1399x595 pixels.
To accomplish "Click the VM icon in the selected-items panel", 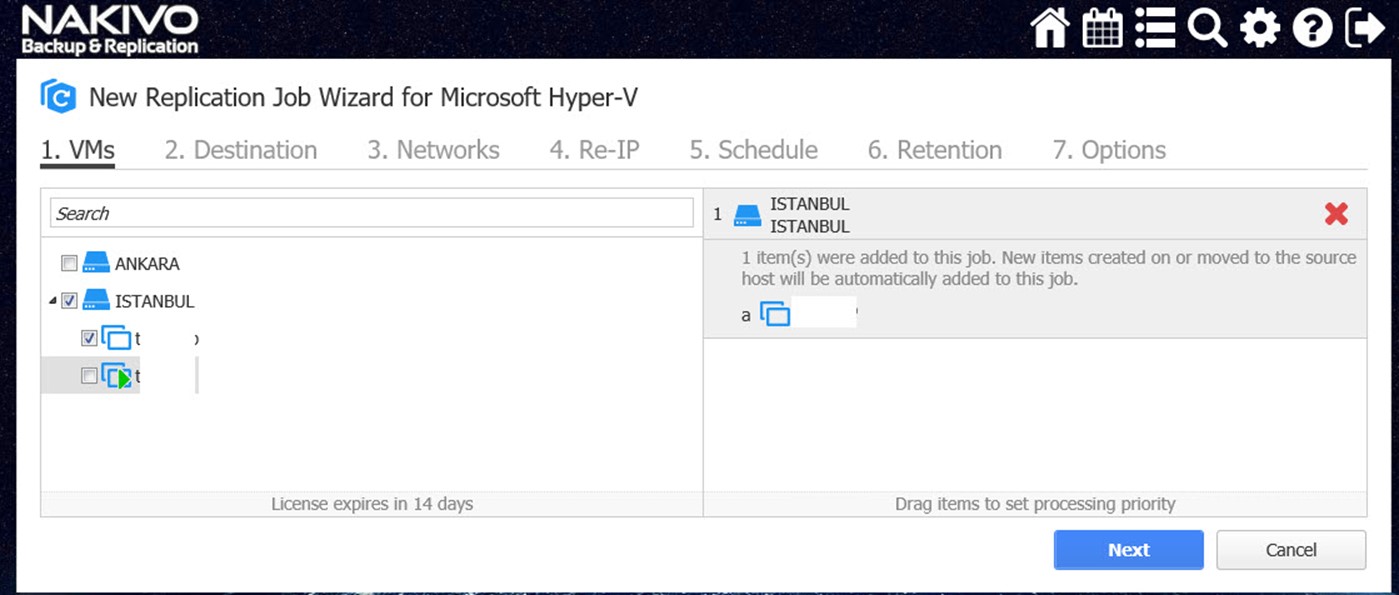I will (x=775, y=314).
